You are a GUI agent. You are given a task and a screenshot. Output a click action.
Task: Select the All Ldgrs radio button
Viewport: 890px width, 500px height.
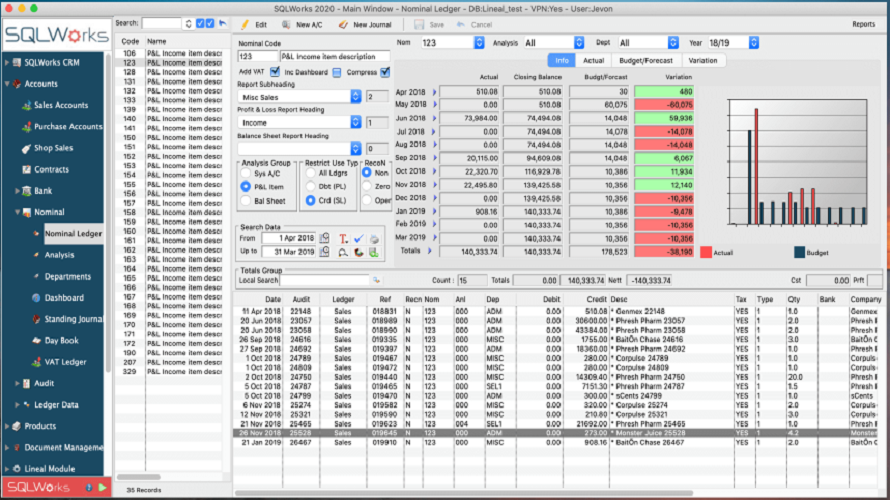coord(310,173)
